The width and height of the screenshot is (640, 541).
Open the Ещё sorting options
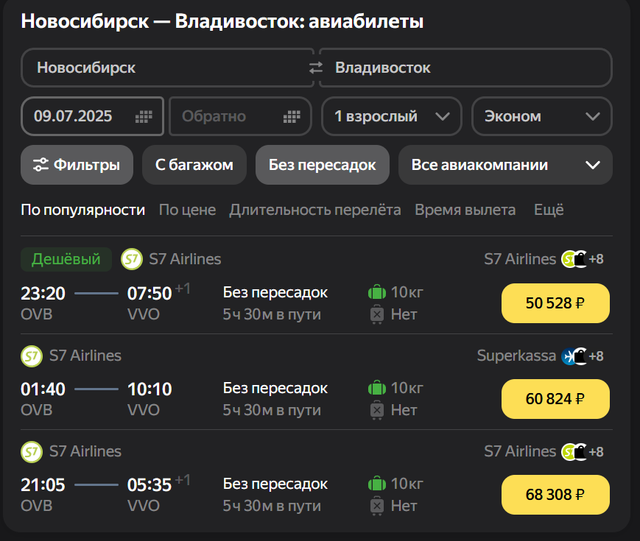click(x=549, y=210)
